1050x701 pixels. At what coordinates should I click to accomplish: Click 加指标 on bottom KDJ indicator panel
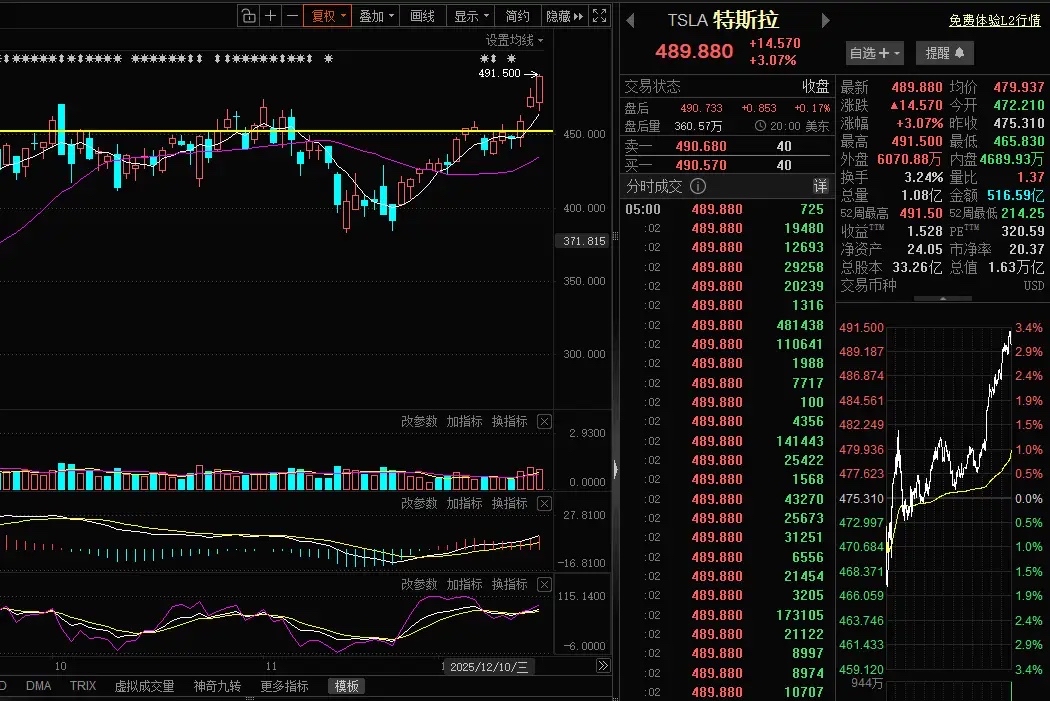point(464,585)
